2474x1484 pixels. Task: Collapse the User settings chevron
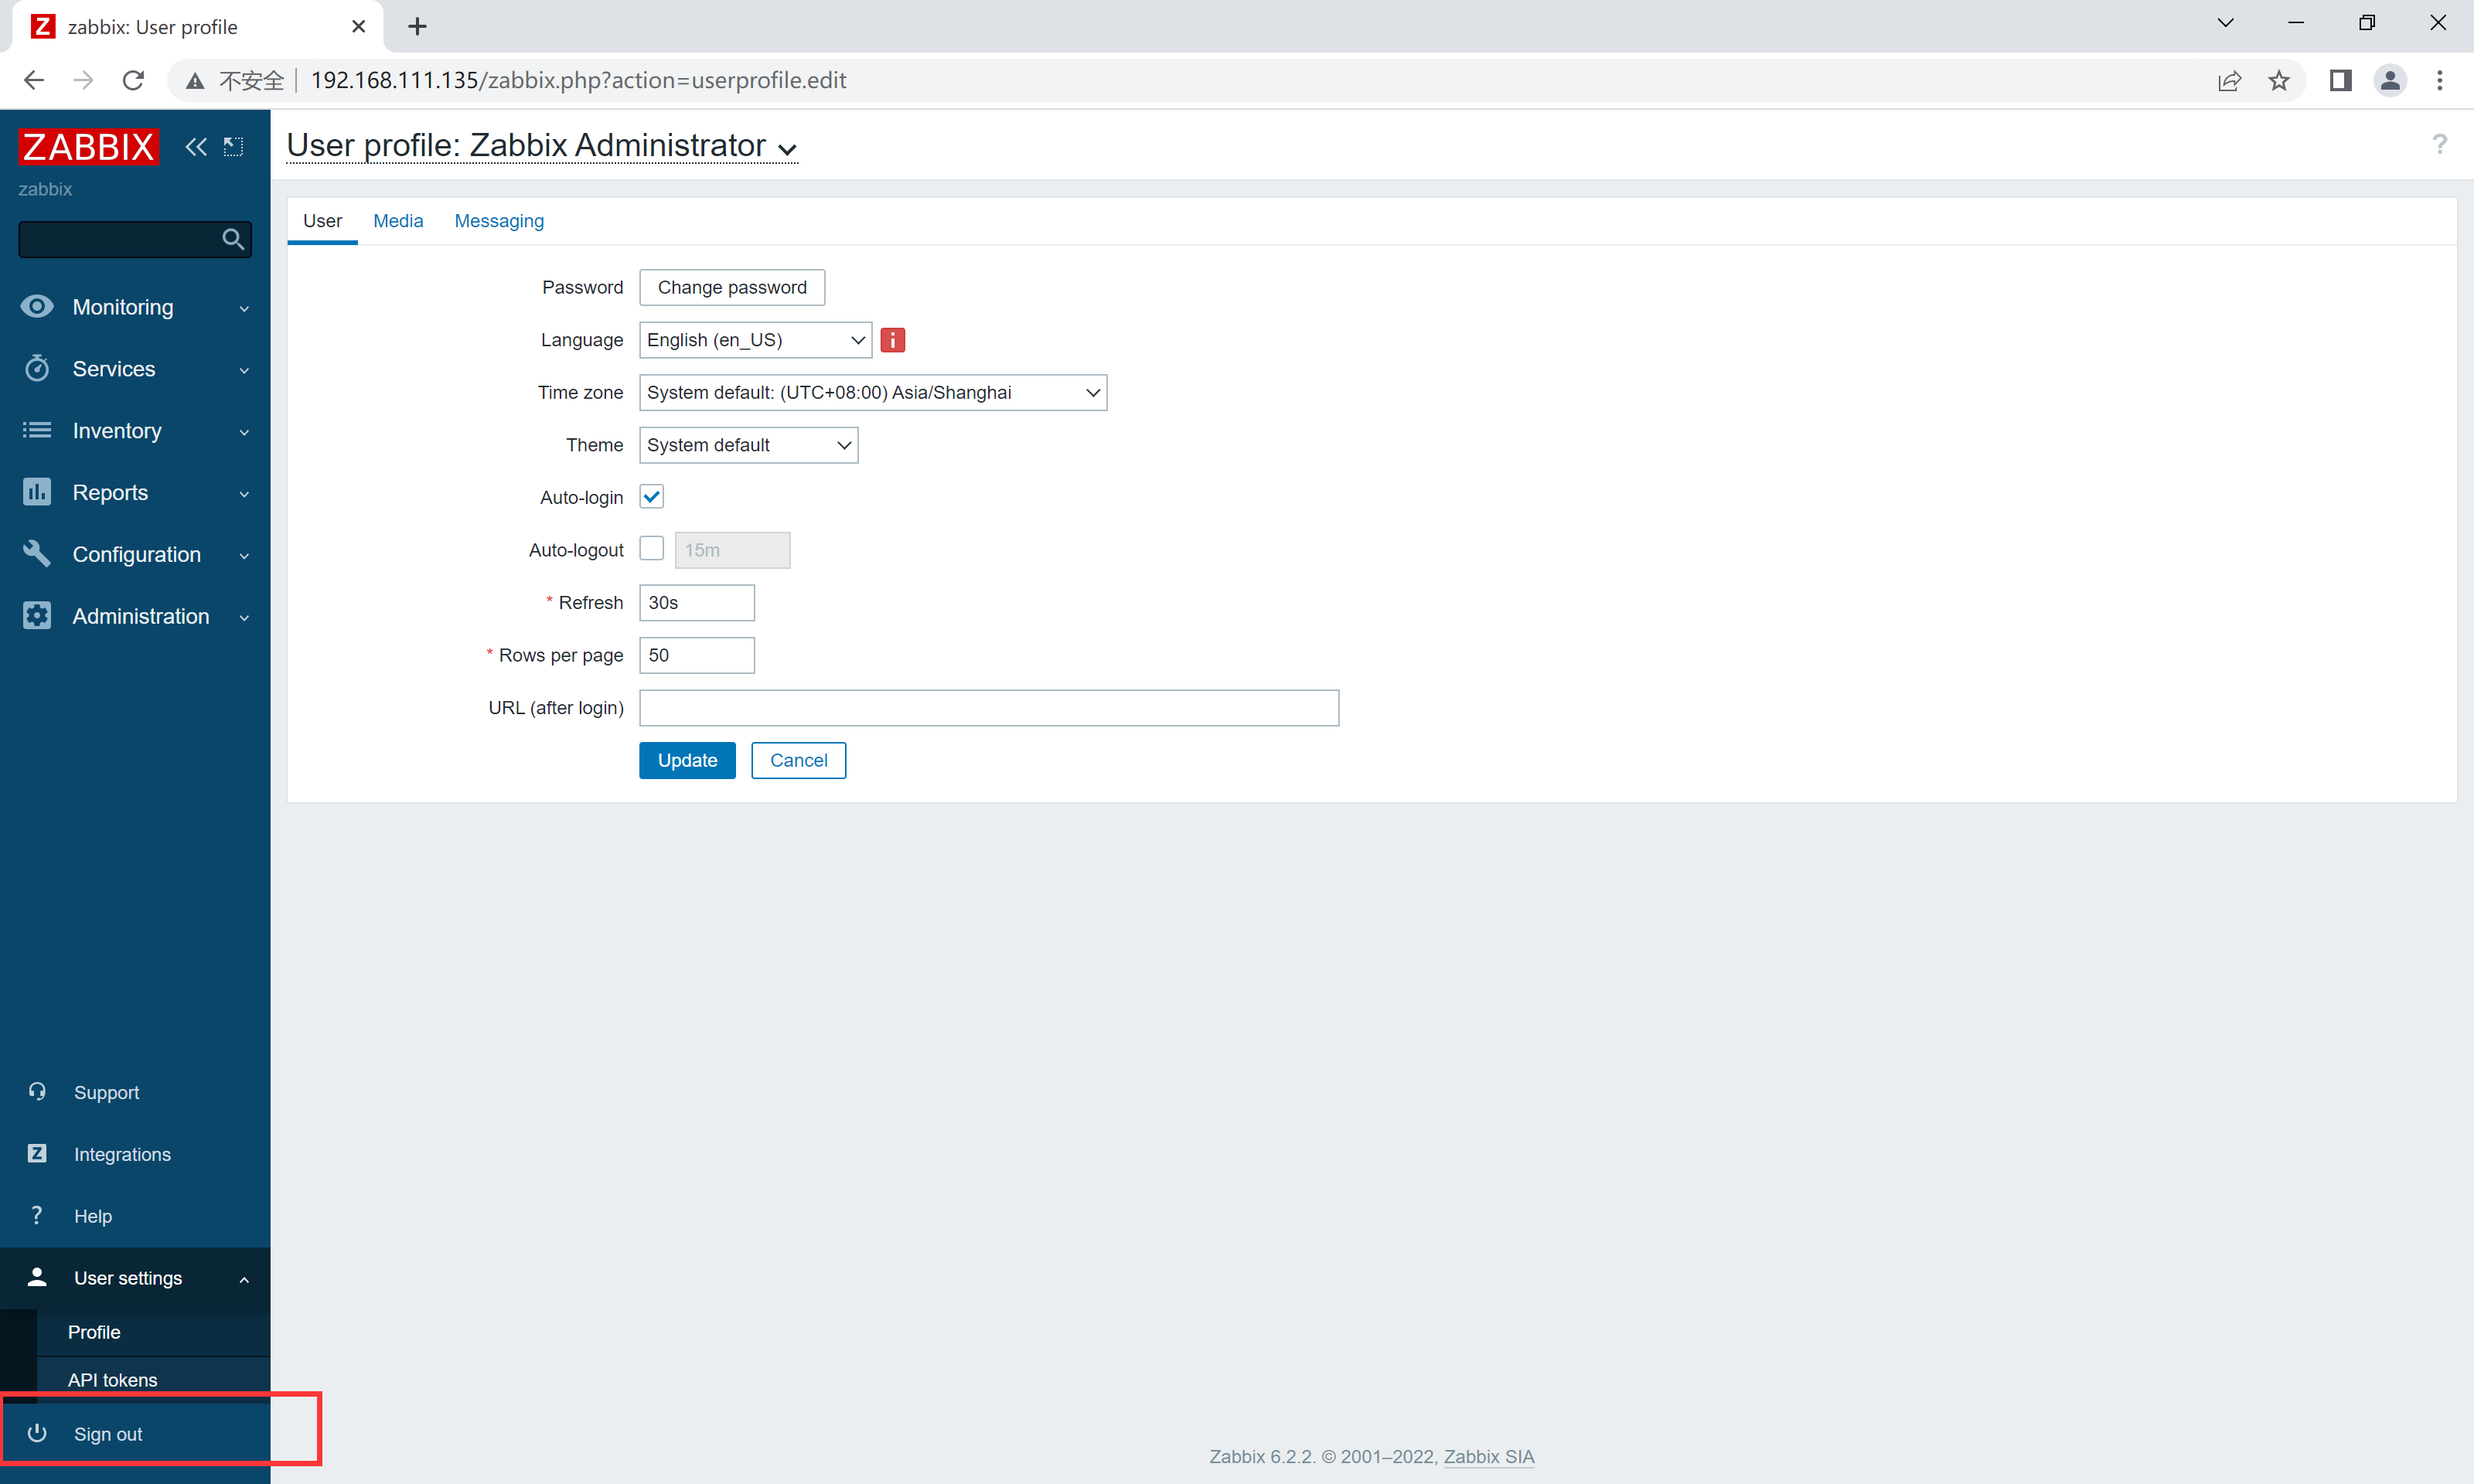244,1279
